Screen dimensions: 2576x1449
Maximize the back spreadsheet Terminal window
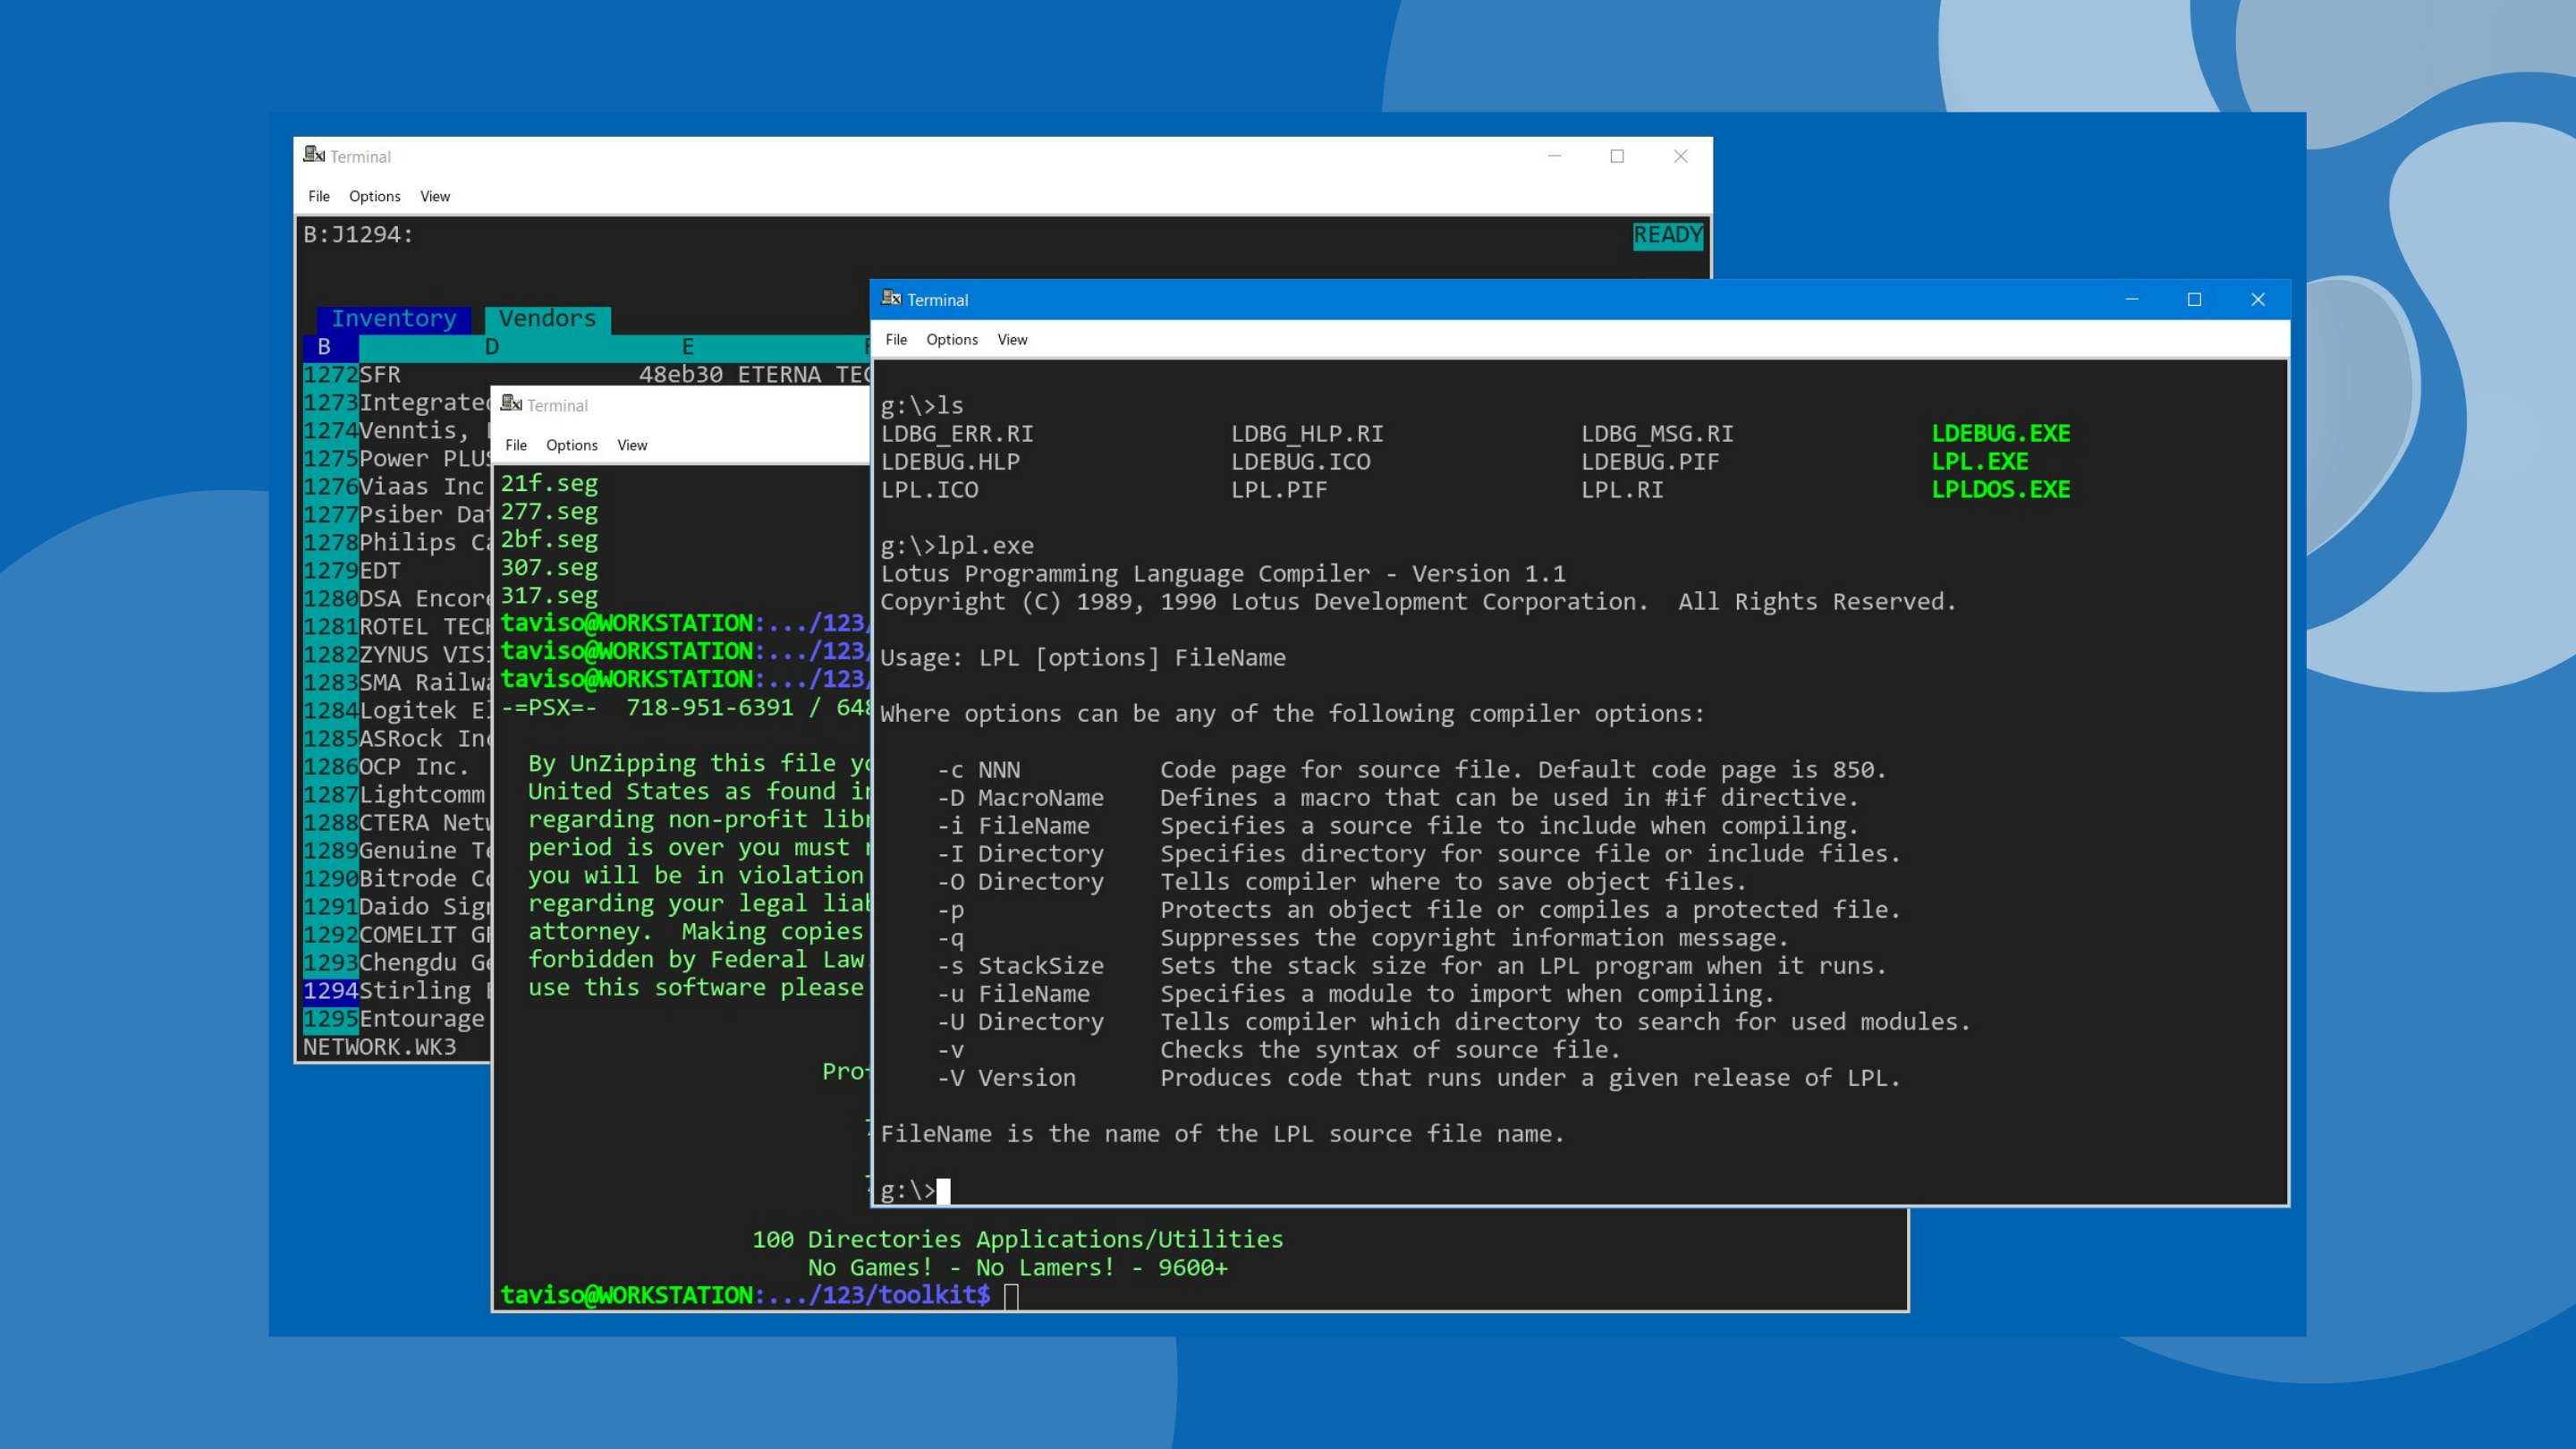[x=1617, y=156]
